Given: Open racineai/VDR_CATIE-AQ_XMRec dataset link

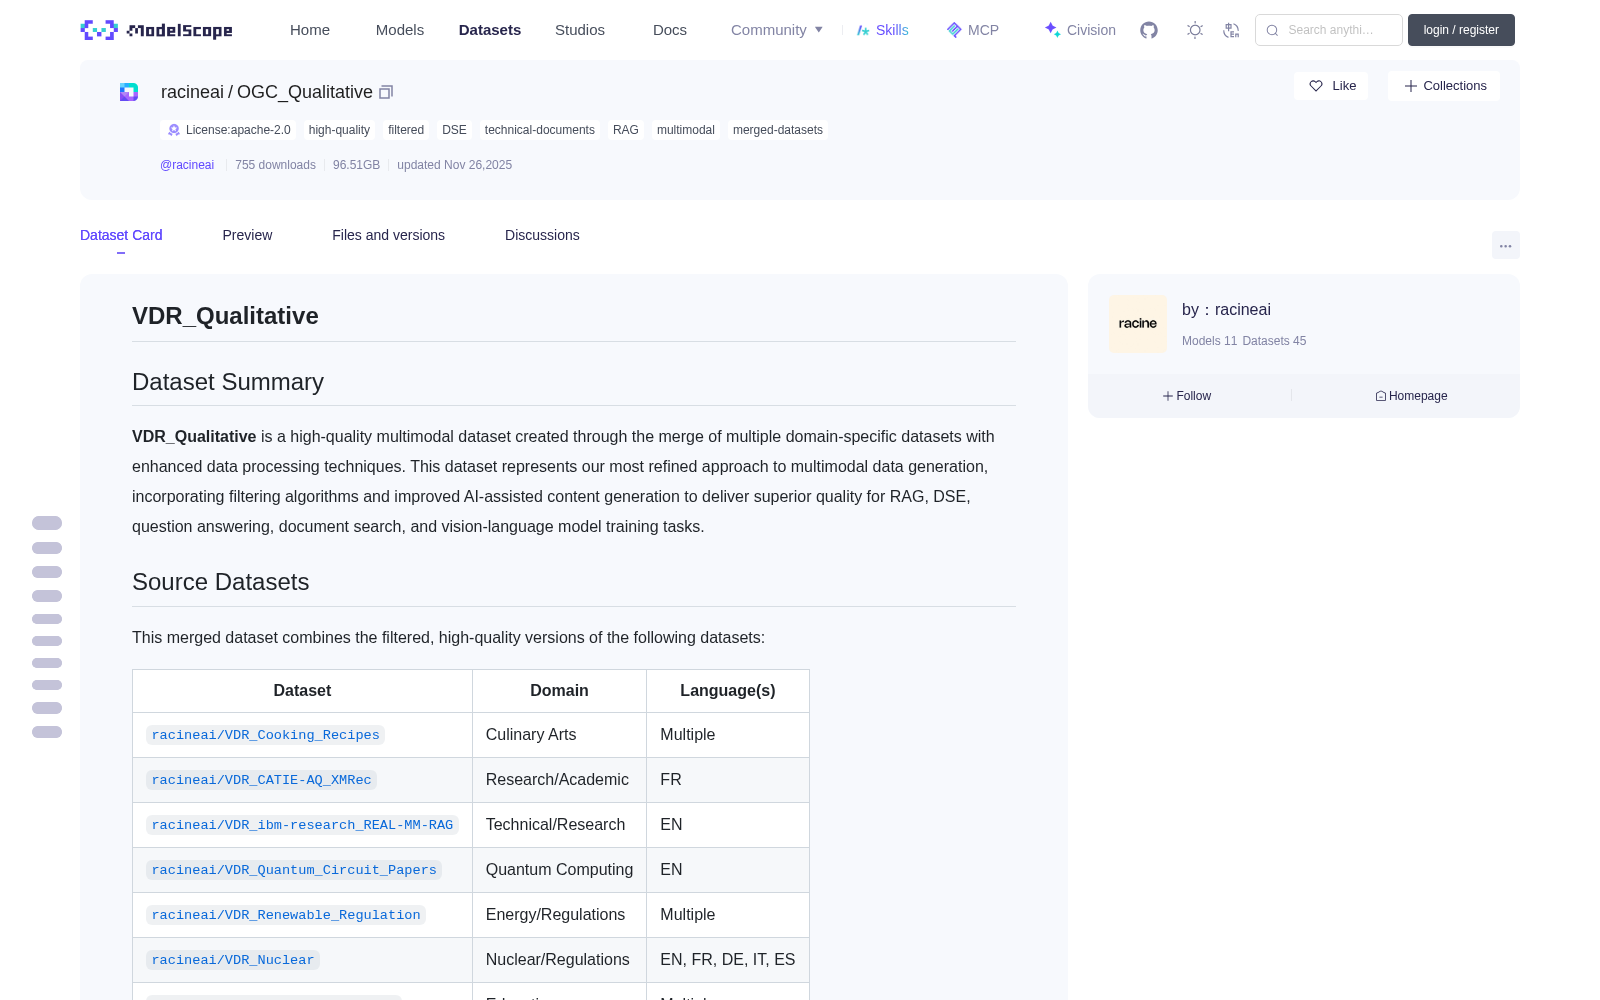Looking at the screenshot, I should [x=261, y=780].
